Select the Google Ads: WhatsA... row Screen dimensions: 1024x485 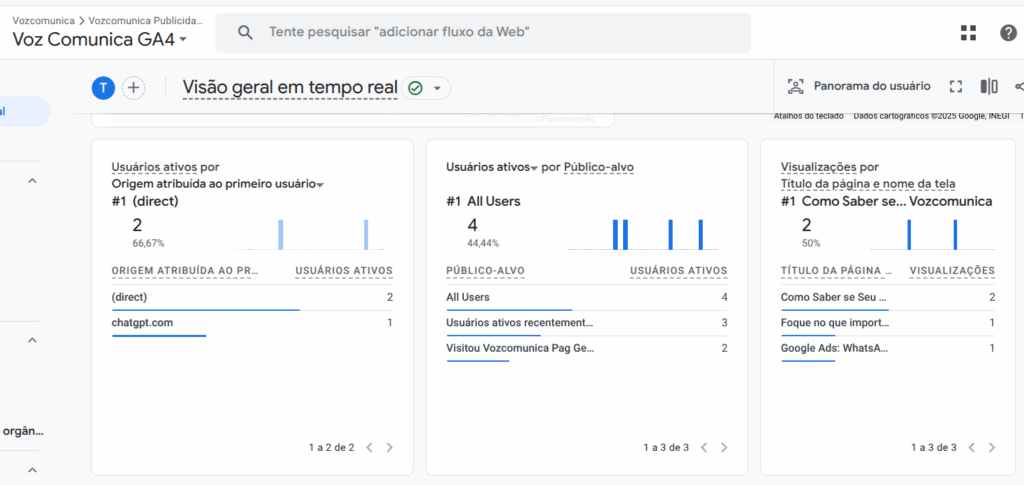click(888, 349)
